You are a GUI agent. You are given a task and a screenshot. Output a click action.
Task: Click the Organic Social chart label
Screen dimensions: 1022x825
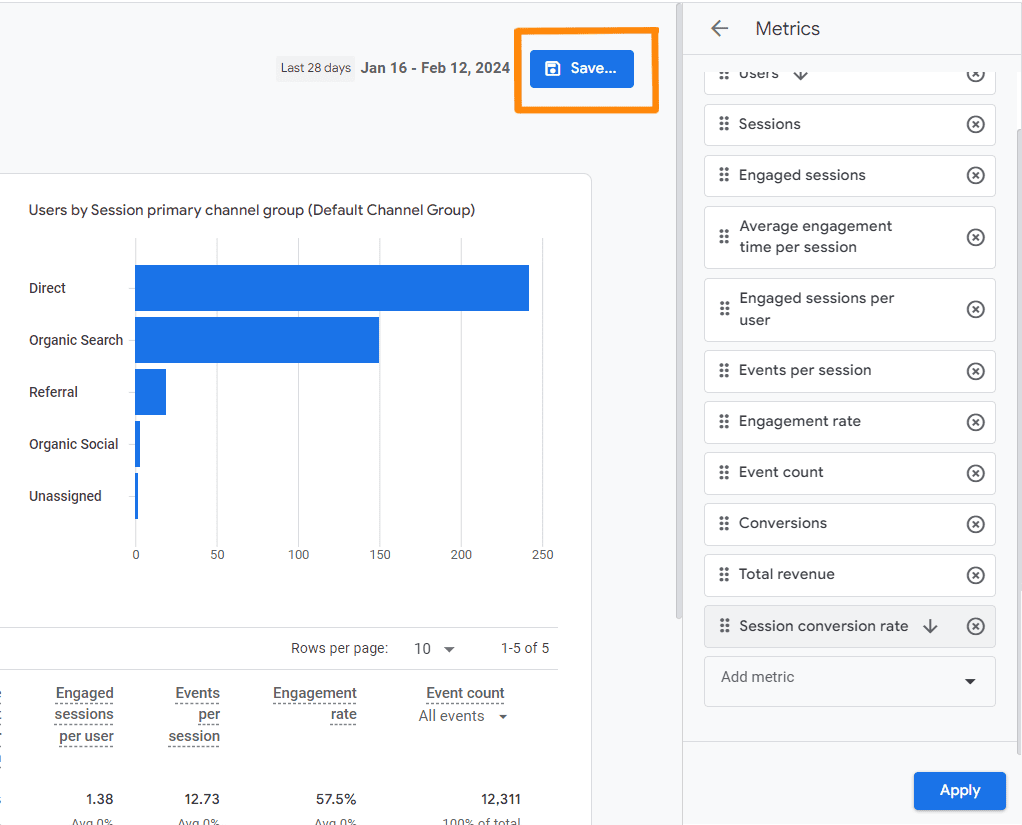pyautogui.click(x=74, y=444)
